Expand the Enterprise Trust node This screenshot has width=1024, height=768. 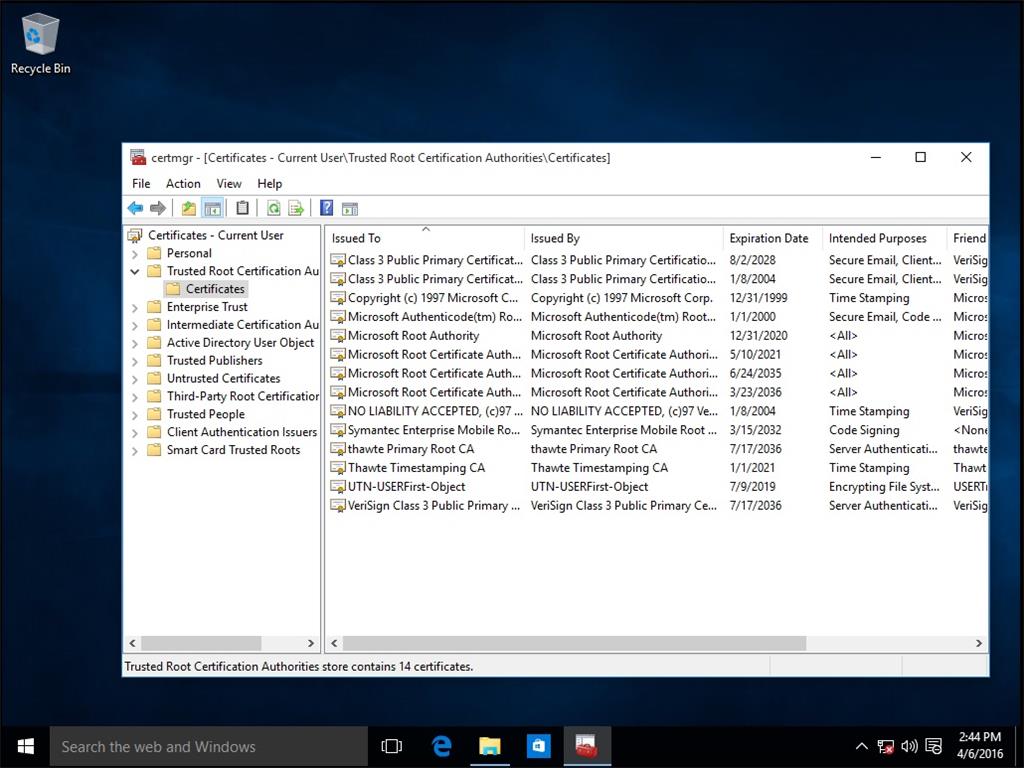pos(135,308)
